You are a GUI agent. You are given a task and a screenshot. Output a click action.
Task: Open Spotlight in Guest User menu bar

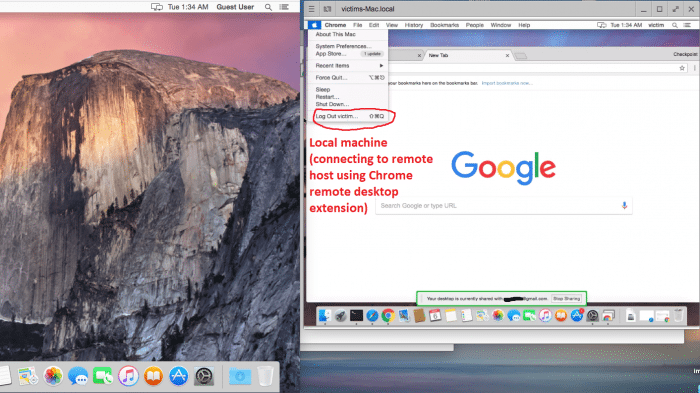pos(268,7)
